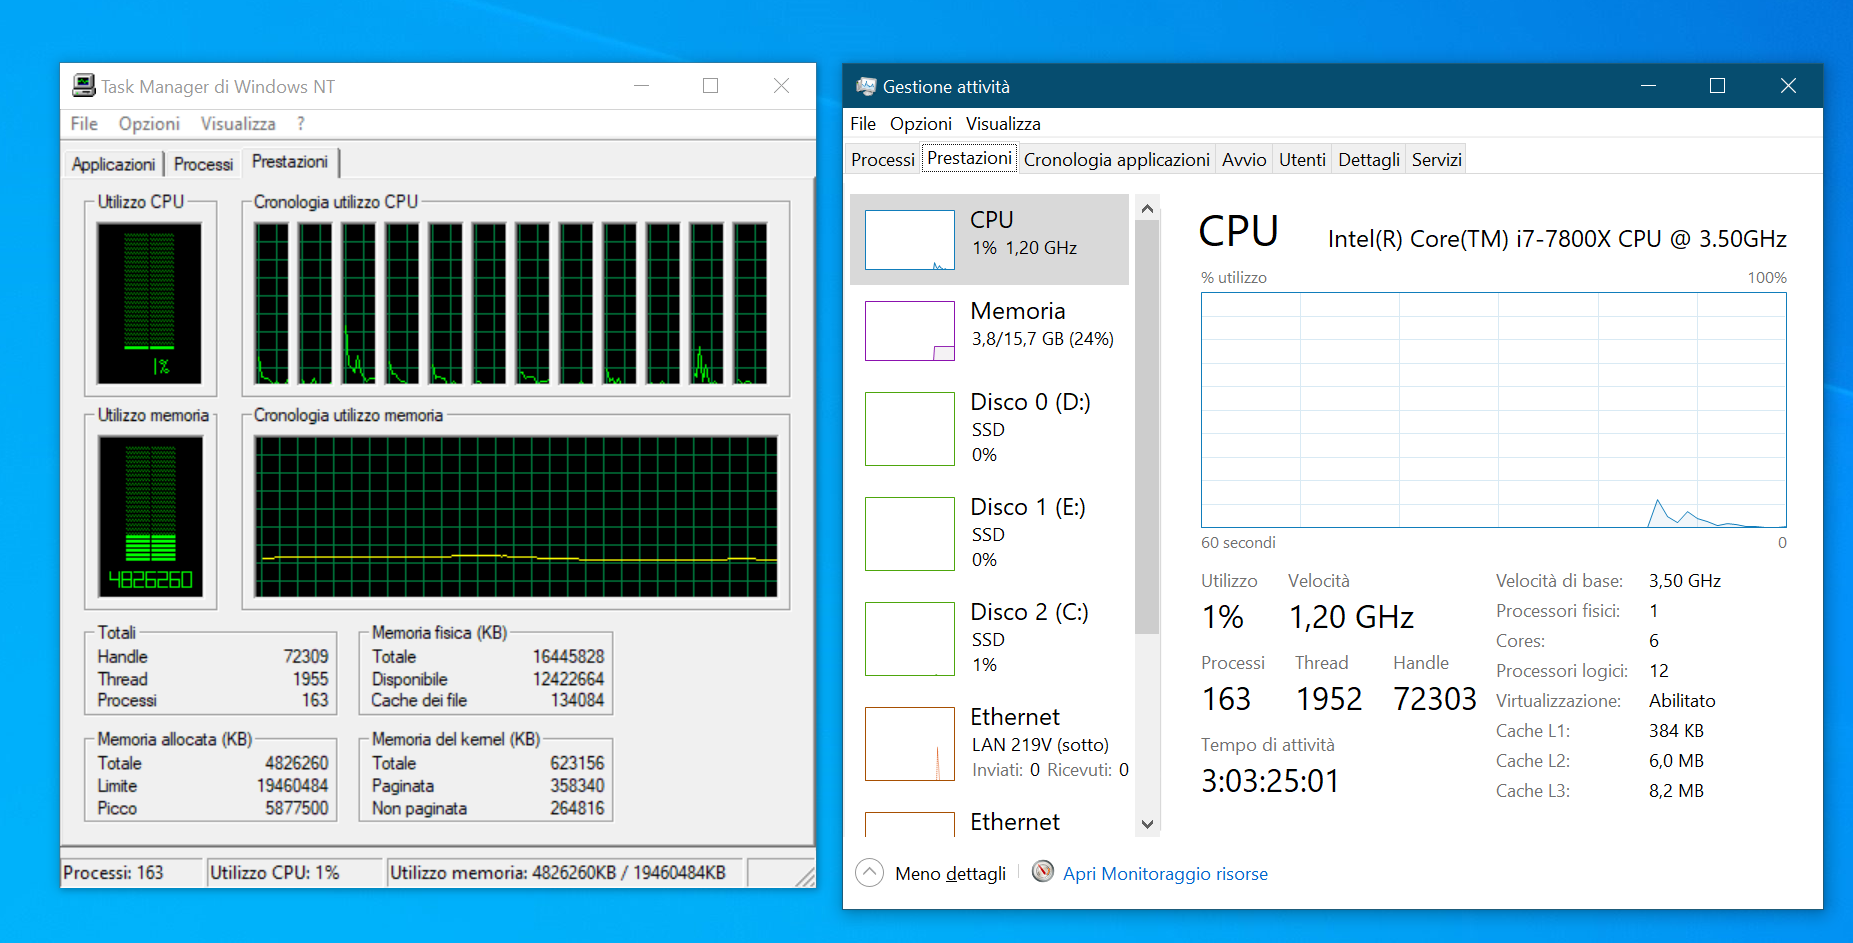Click the Cronologia utilizzo memoria graph

click(516, 516)
